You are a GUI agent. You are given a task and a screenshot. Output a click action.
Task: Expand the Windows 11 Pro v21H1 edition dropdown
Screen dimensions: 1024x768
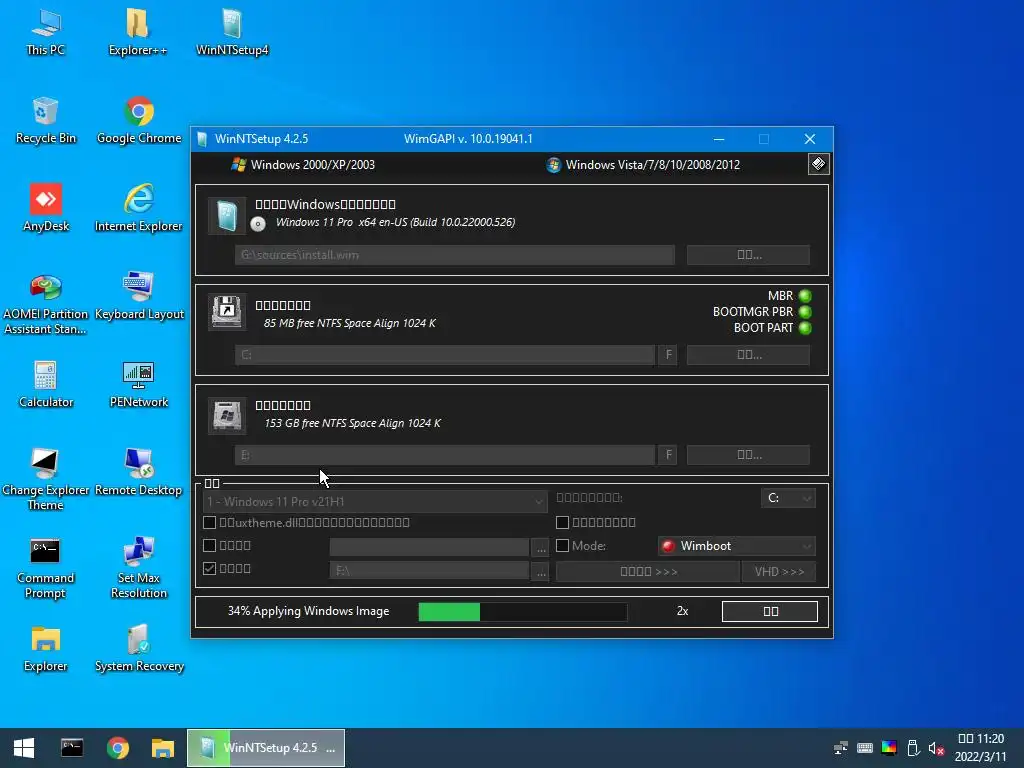point(375,502)
